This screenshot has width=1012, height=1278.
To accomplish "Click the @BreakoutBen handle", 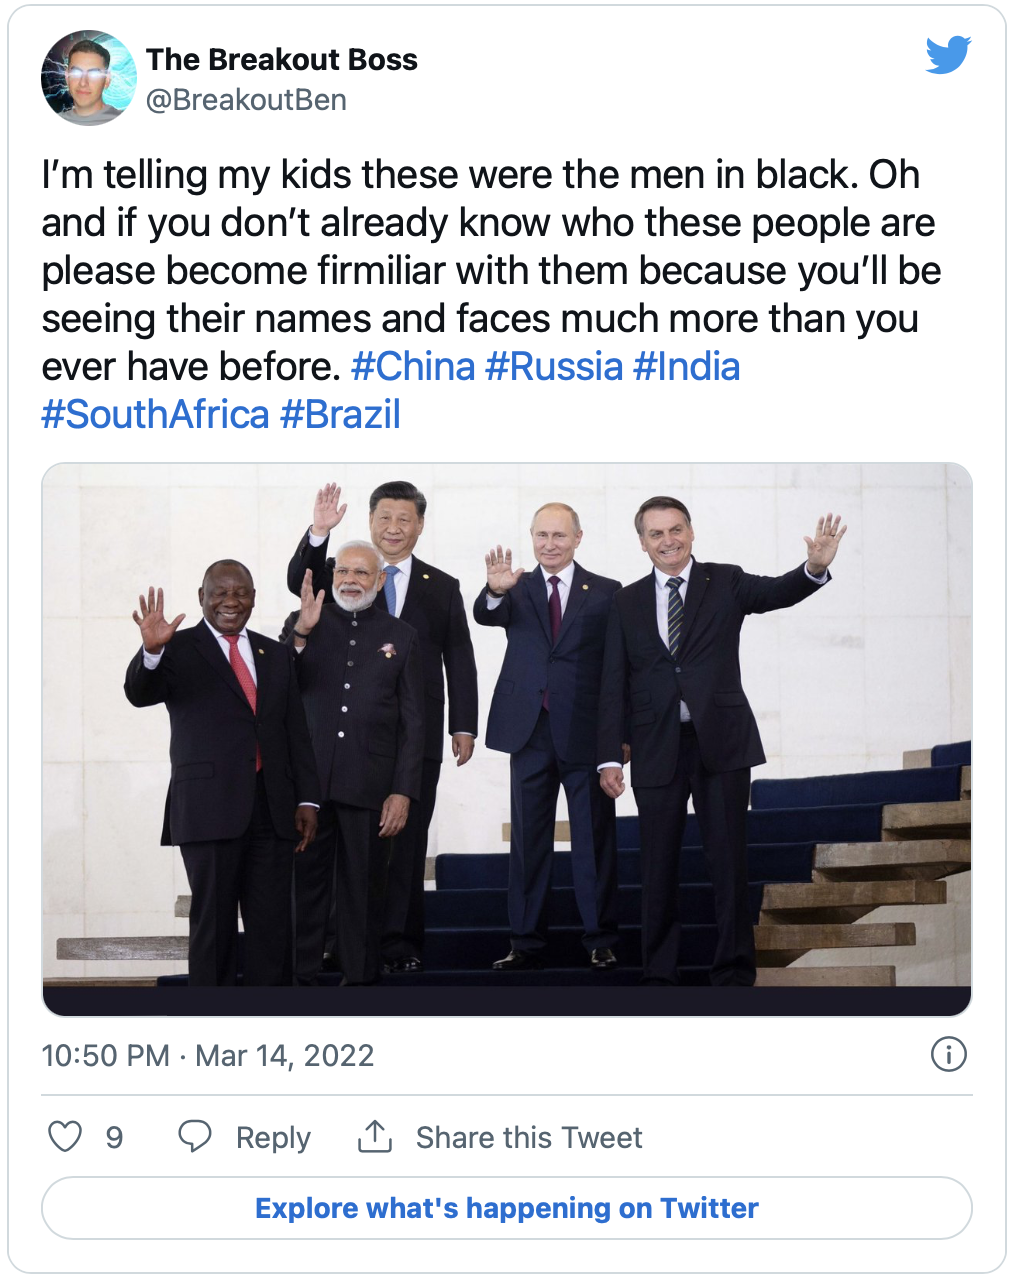I will pos(246,100).
